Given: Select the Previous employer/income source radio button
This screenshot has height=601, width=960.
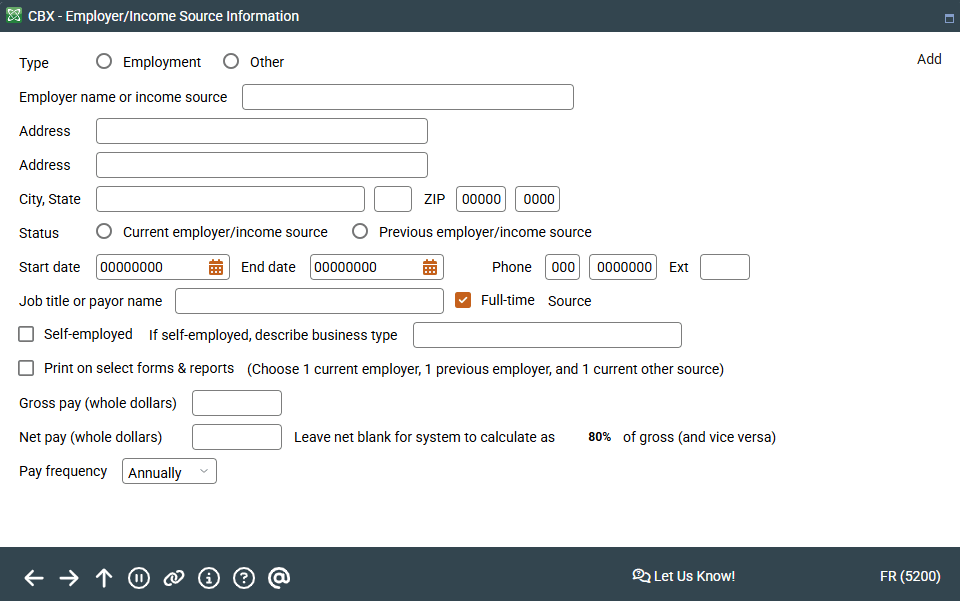Looking at the screenshot, I should coord(360,231).
